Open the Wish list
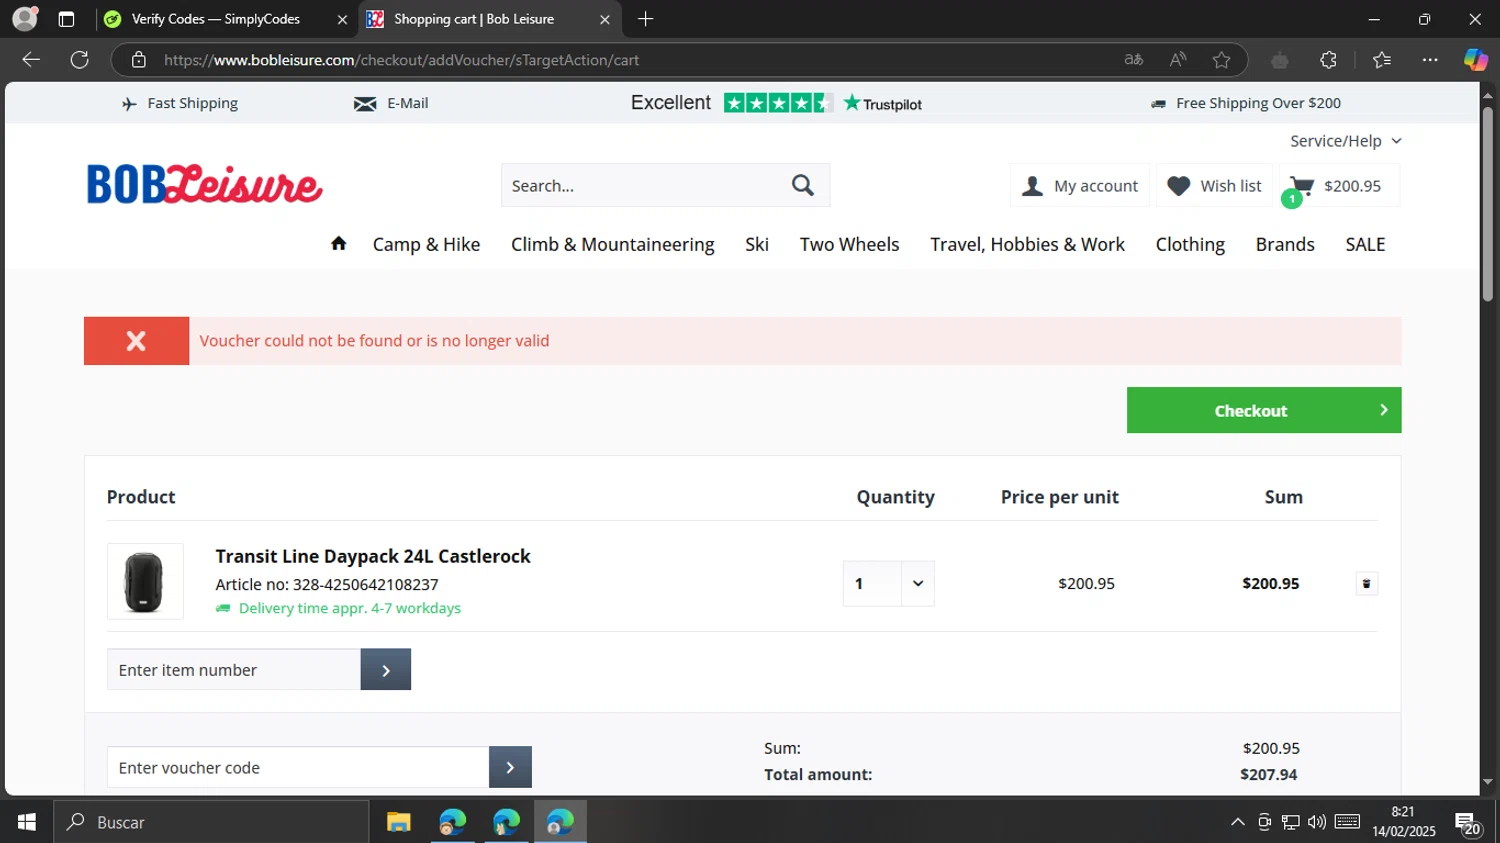 [1214, 186]
